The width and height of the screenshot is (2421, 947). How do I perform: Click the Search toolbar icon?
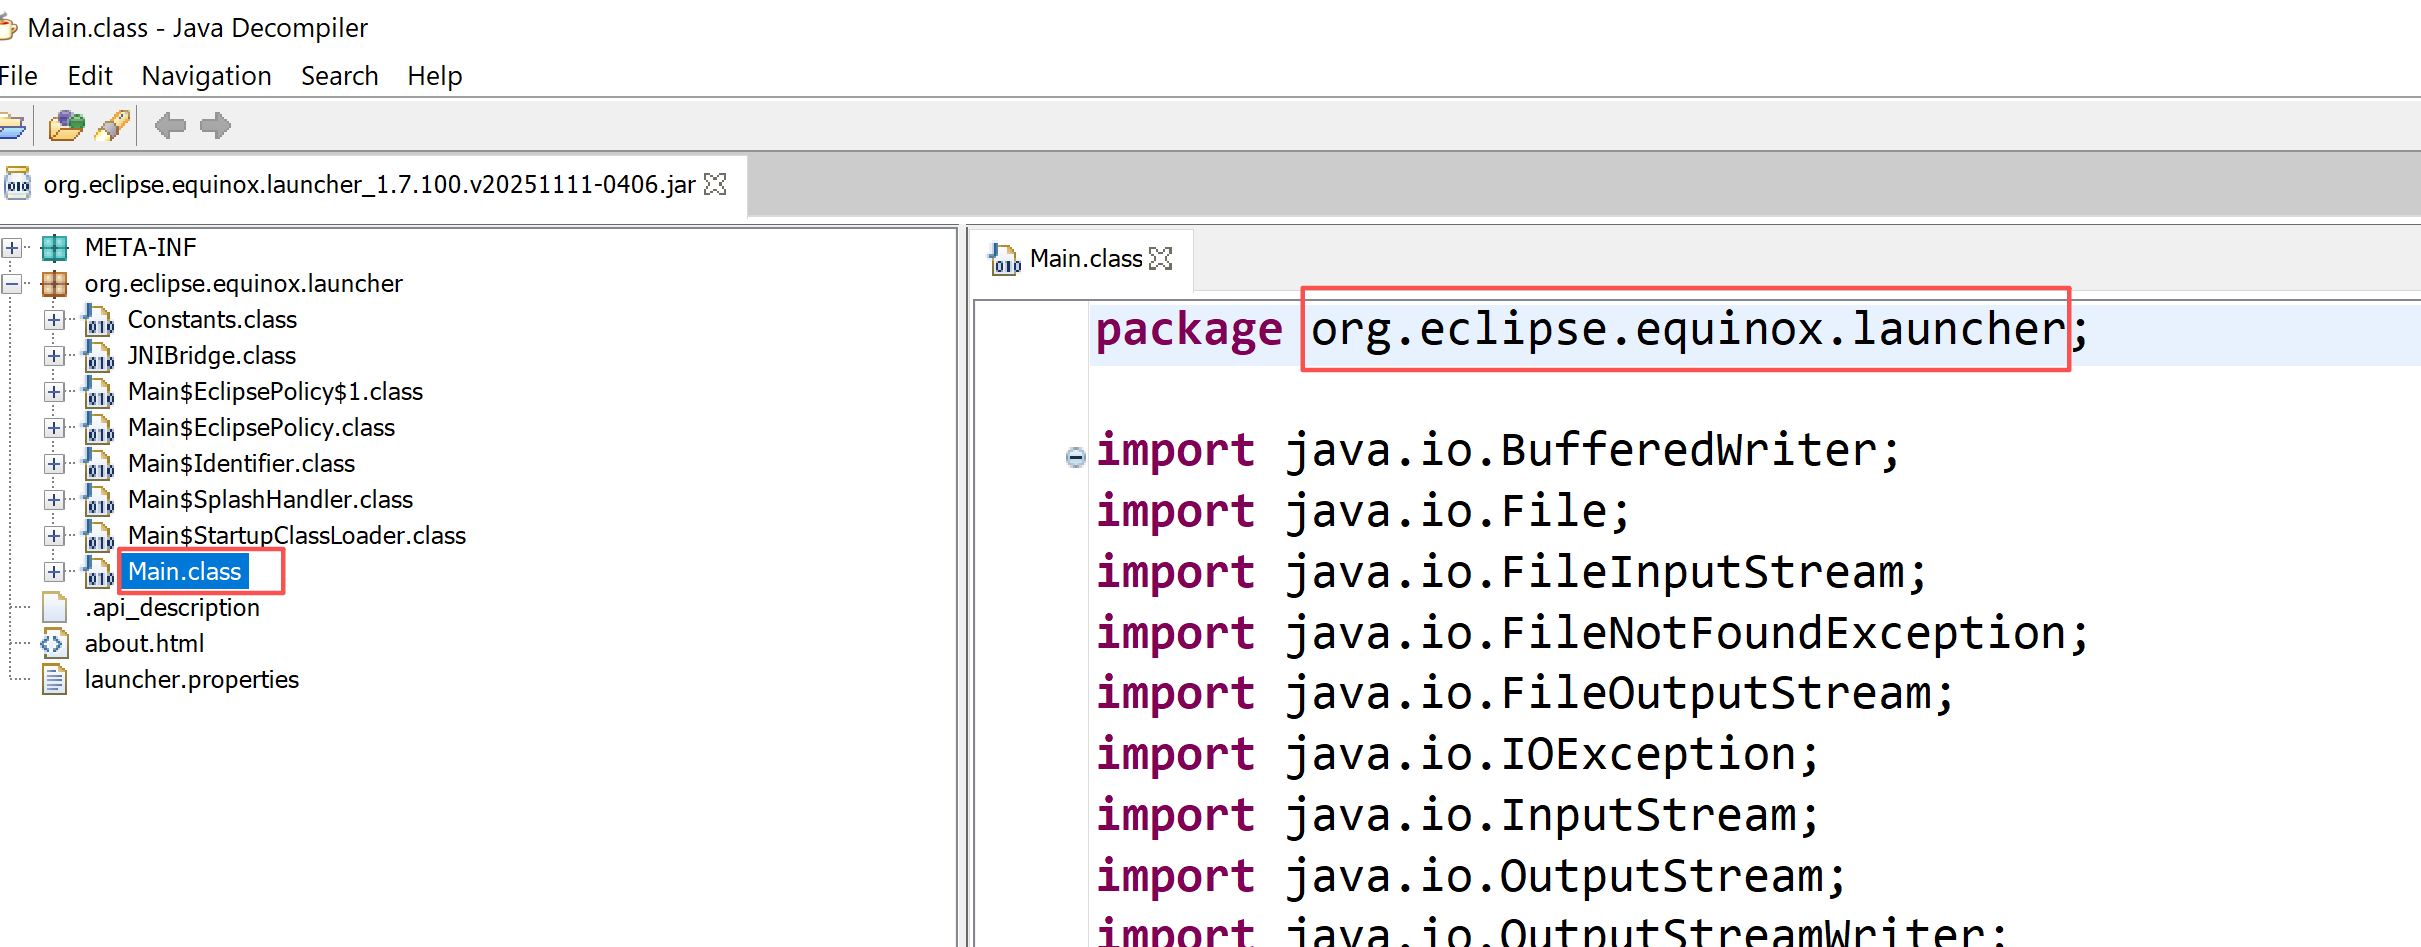pyautogui.click(x=113, y=126)
